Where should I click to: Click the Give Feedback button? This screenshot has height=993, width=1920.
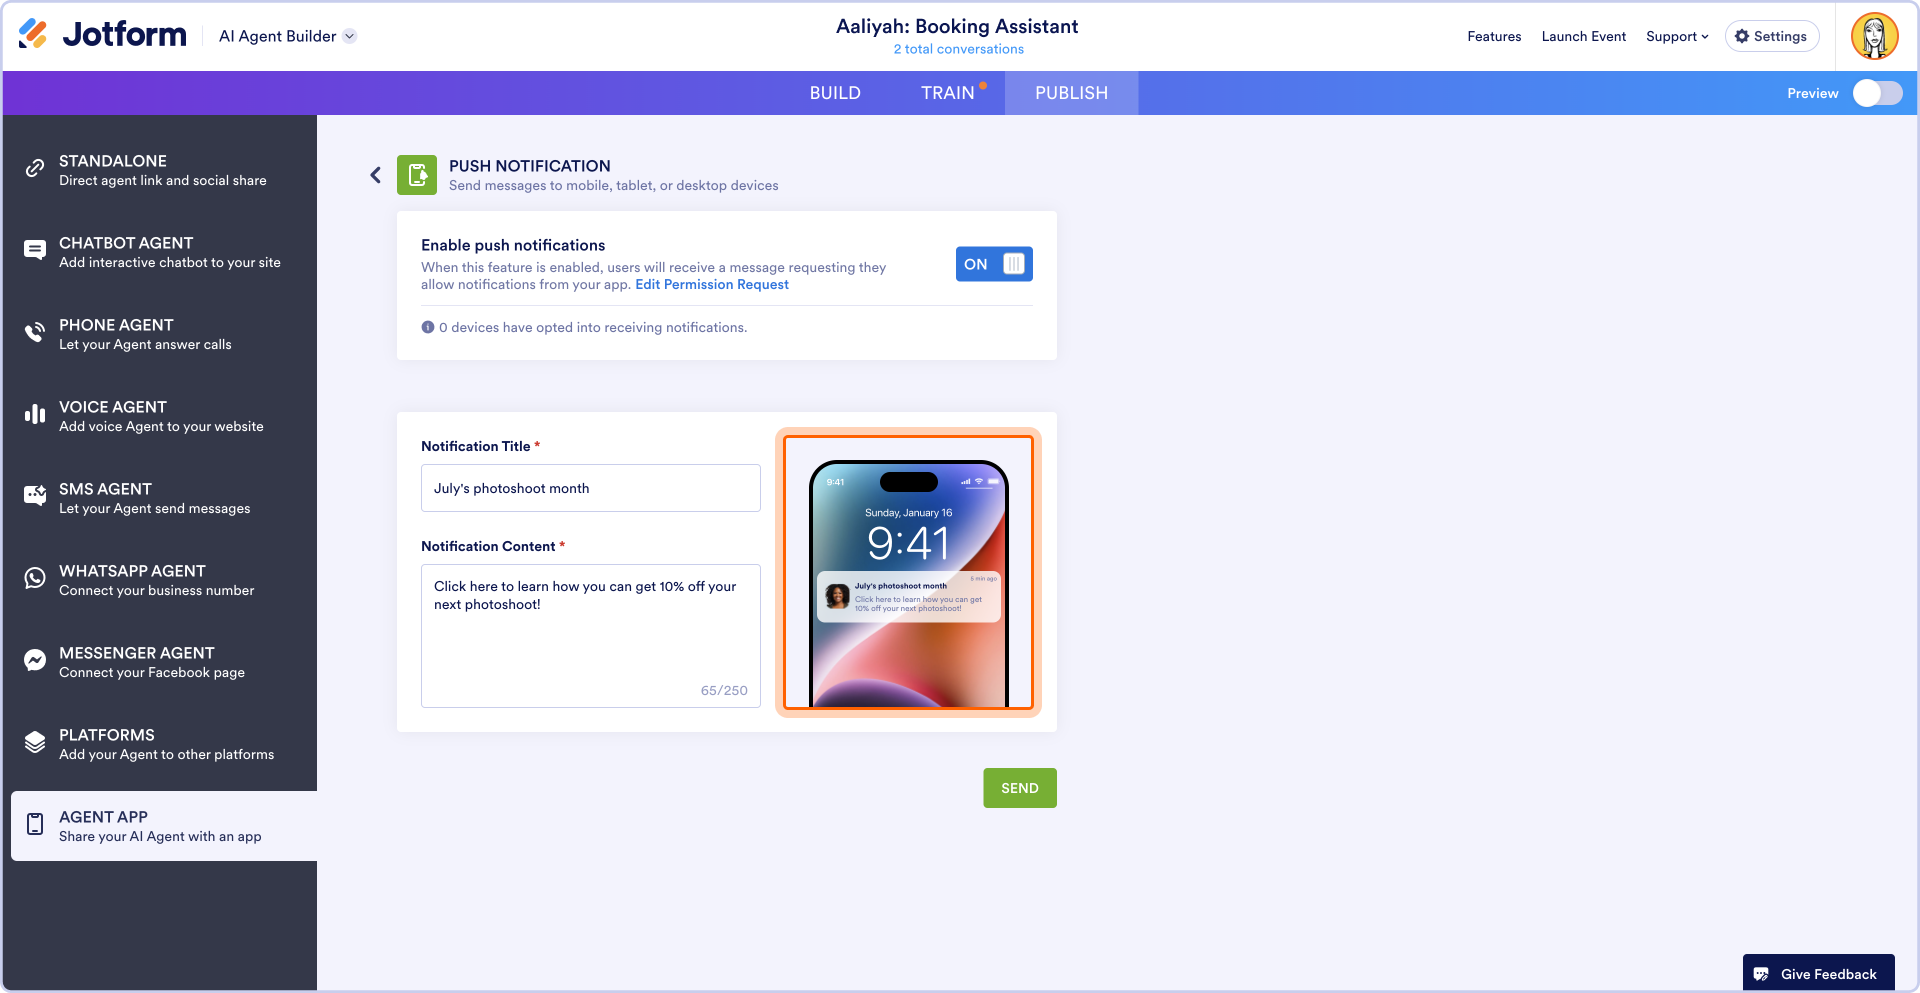coord(1818,974)
